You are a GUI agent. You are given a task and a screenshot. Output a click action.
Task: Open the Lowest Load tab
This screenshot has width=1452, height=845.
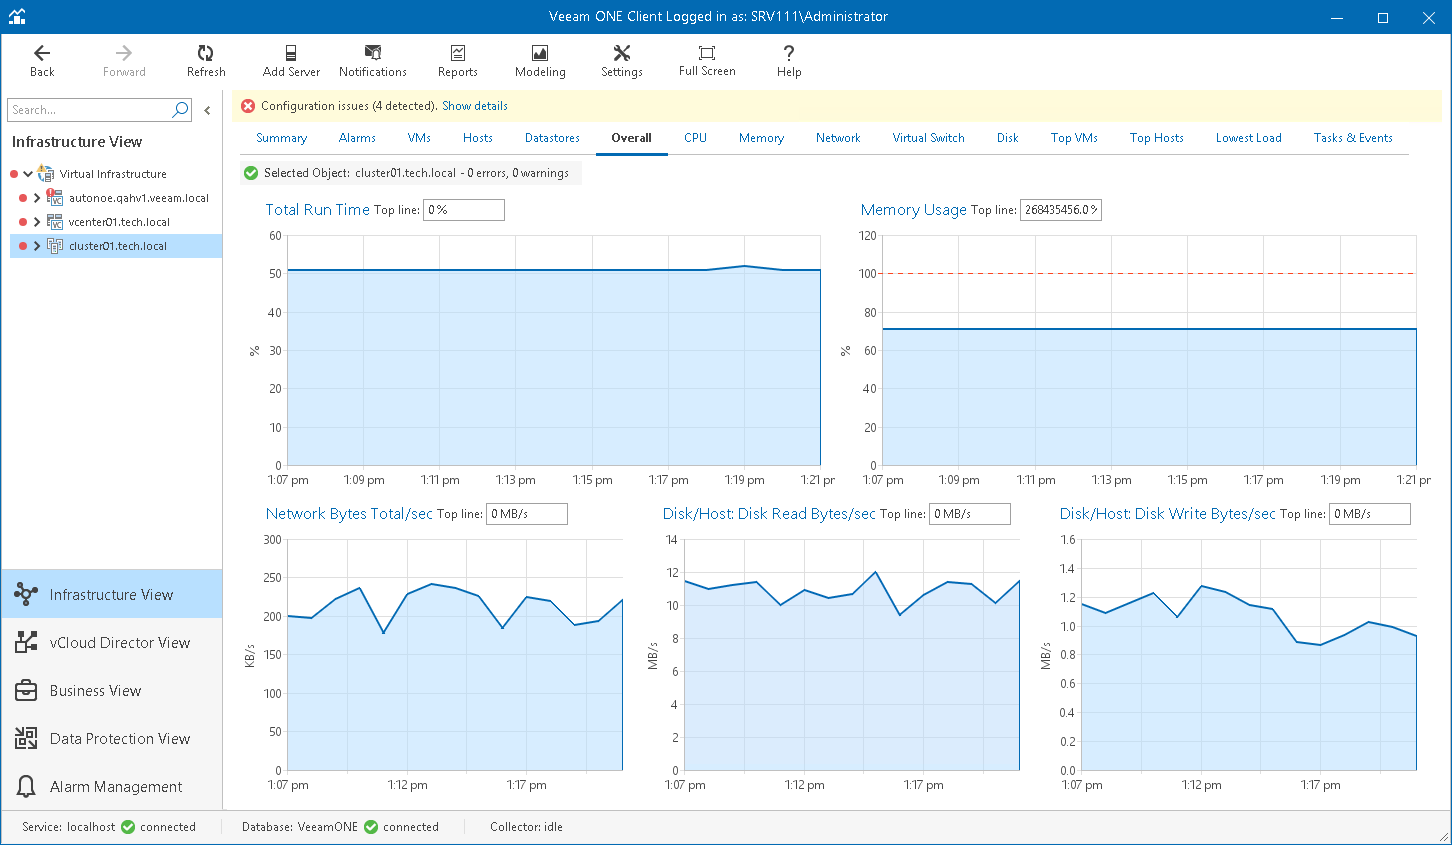click(1249, 138)
